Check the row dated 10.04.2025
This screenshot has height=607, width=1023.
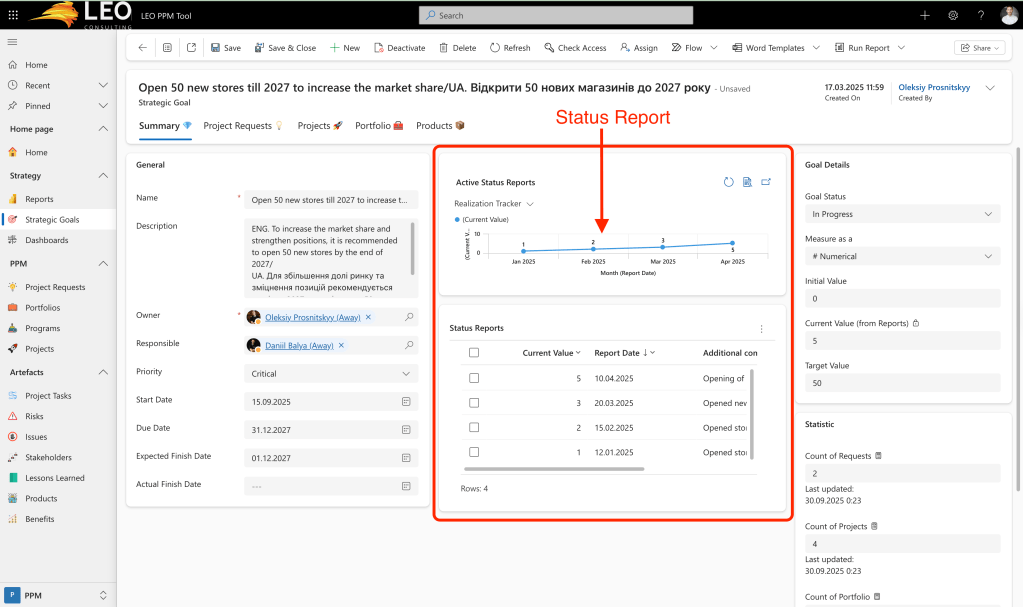click(x=474, y=378)
